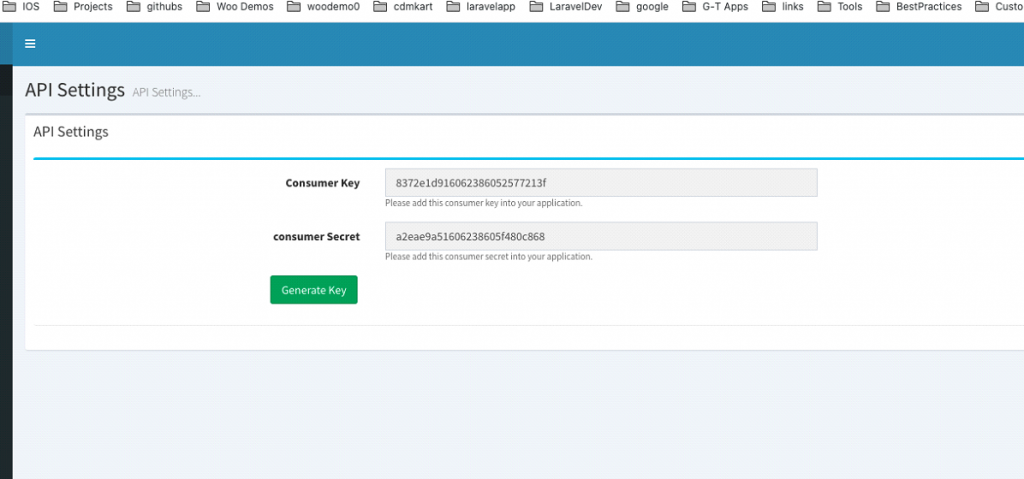Open the IOS bookmarks folder

click(x=22, y=7)
